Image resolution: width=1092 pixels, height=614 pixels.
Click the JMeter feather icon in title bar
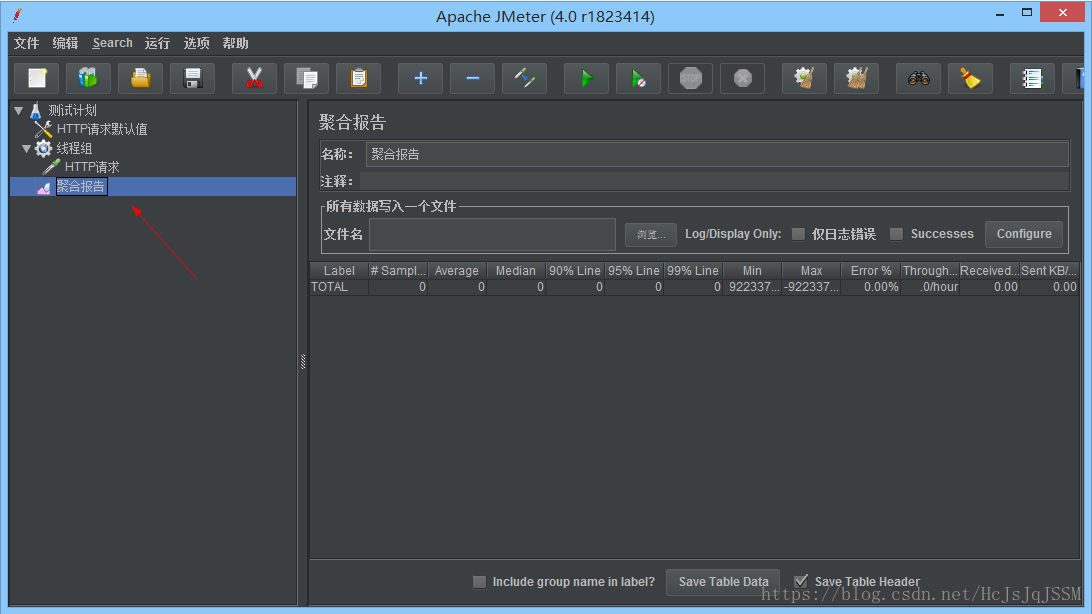tap(17, 15)
